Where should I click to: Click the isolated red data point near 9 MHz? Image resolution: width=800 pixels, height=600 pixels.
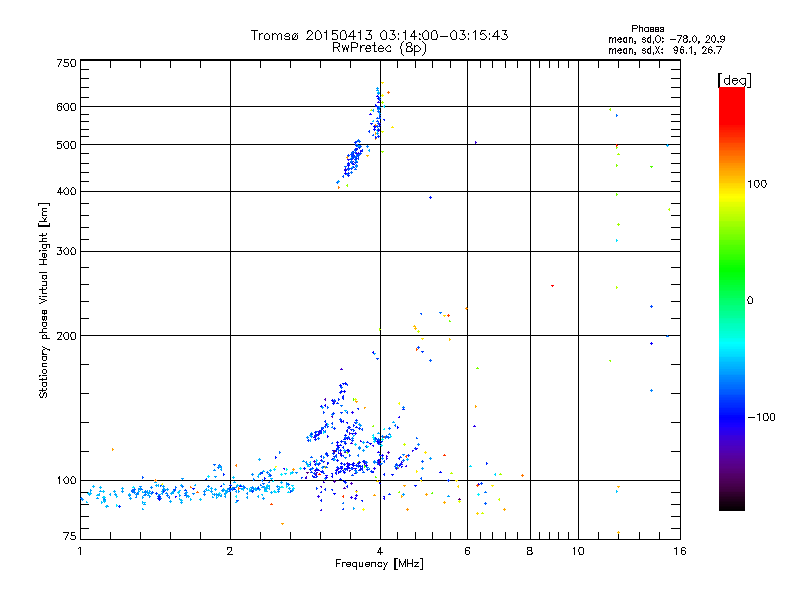tap(552, 286)
